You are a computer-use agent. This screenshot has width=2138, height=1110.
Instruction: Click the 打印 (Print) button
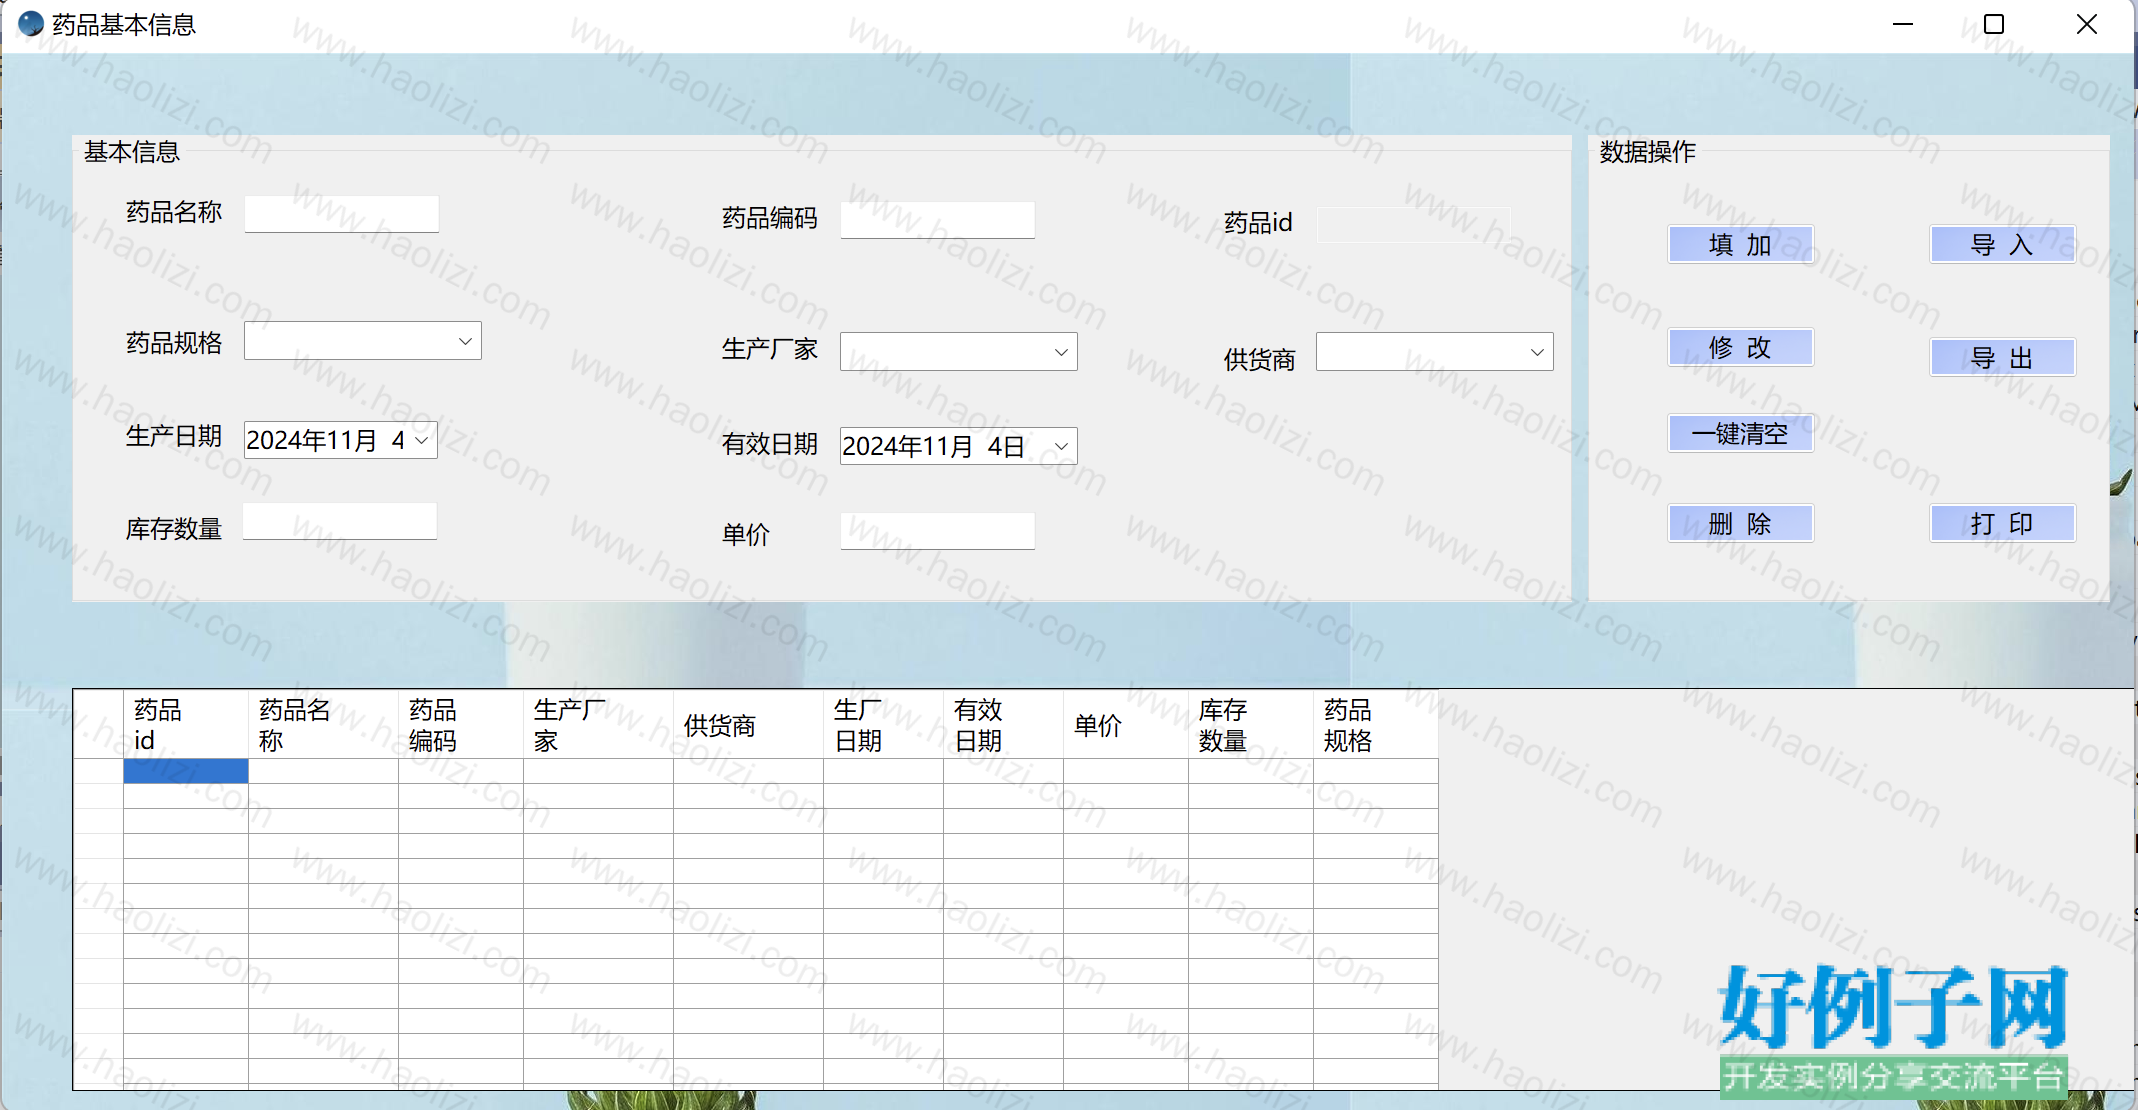point(2002,523)
